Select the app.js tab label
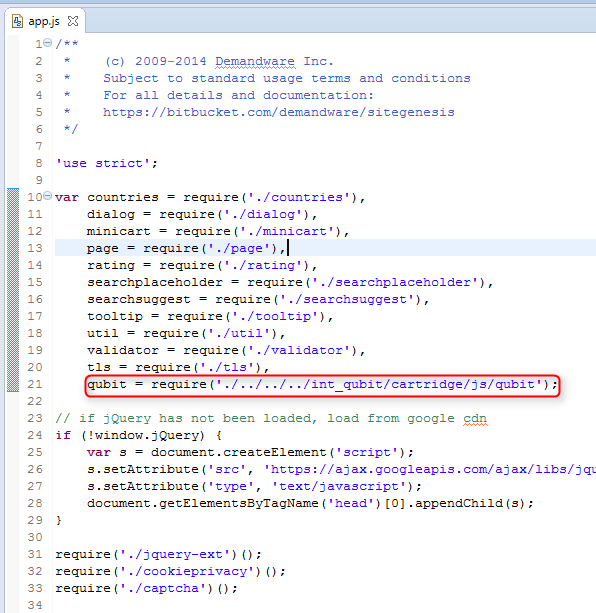Screen dimensions: 596x613 tap(44, 21)
